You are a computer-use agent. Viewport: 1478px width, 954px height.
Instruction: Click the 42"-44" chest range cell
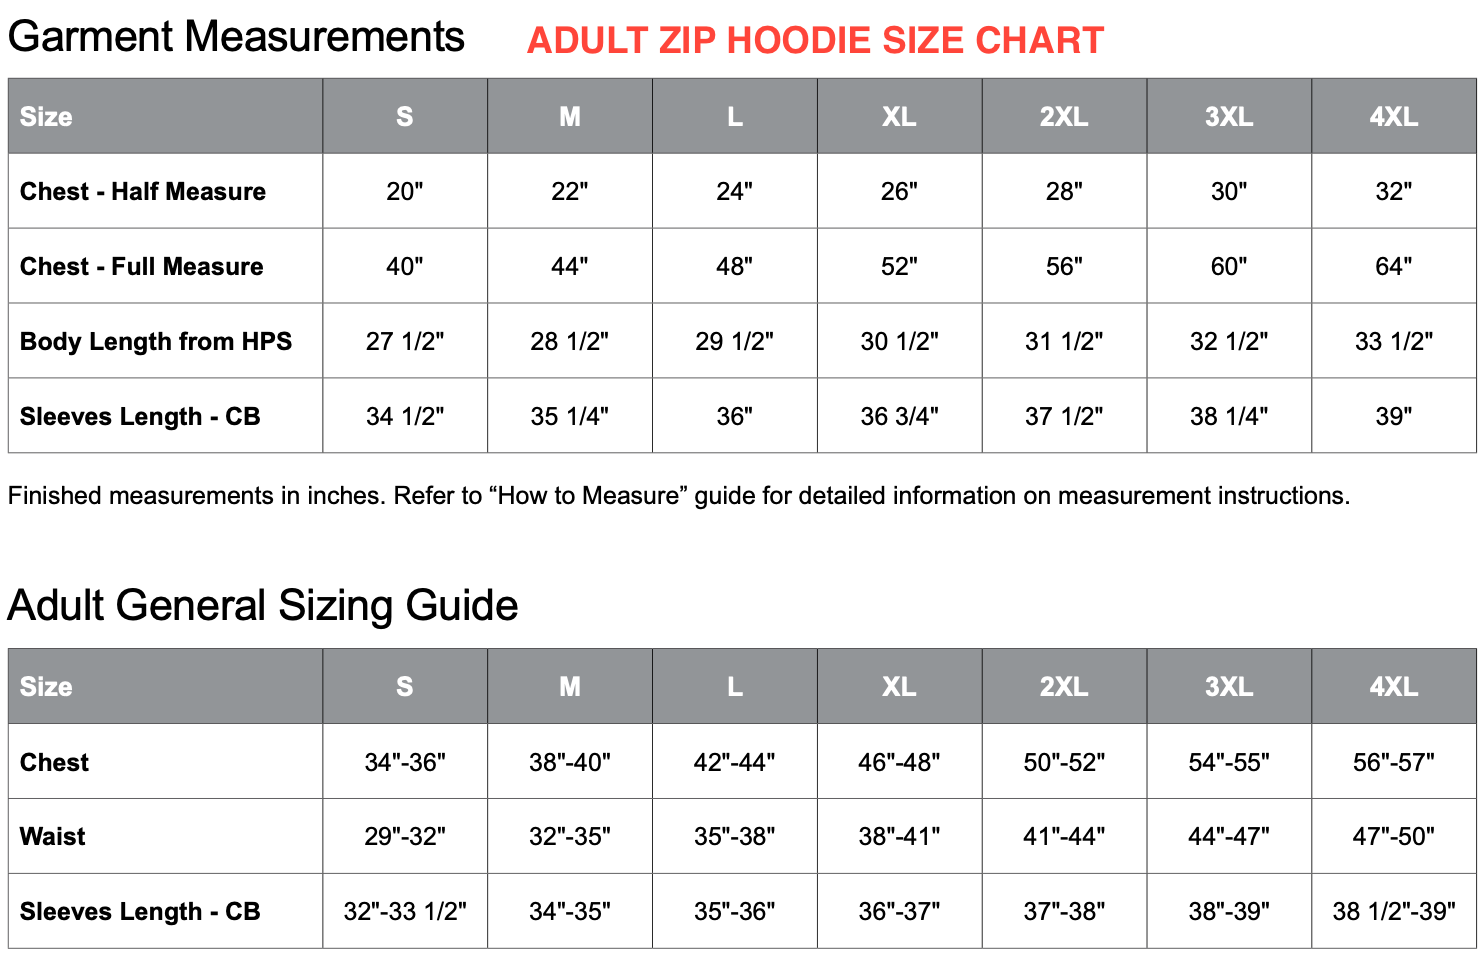point(735,762)
